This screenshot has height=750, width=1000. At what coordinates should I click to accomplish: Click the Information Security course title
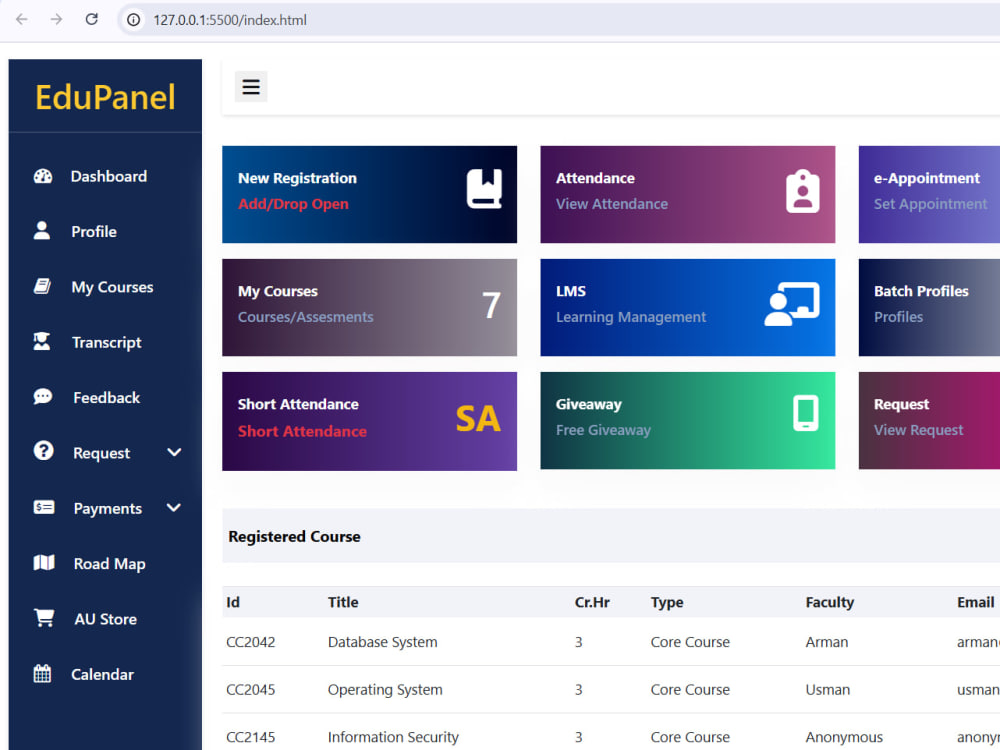[x=393, y=737]
